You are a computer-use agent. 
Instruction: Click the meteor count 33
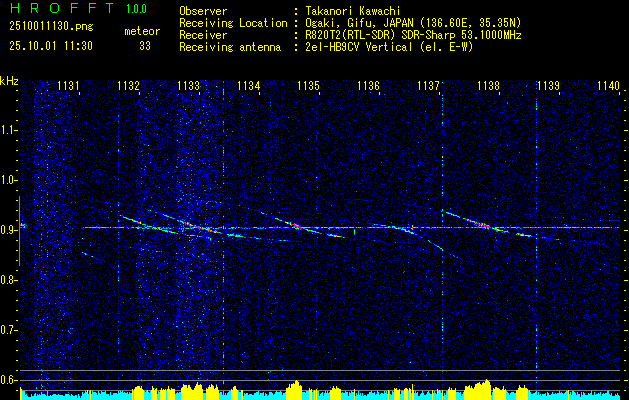point(145,46)
